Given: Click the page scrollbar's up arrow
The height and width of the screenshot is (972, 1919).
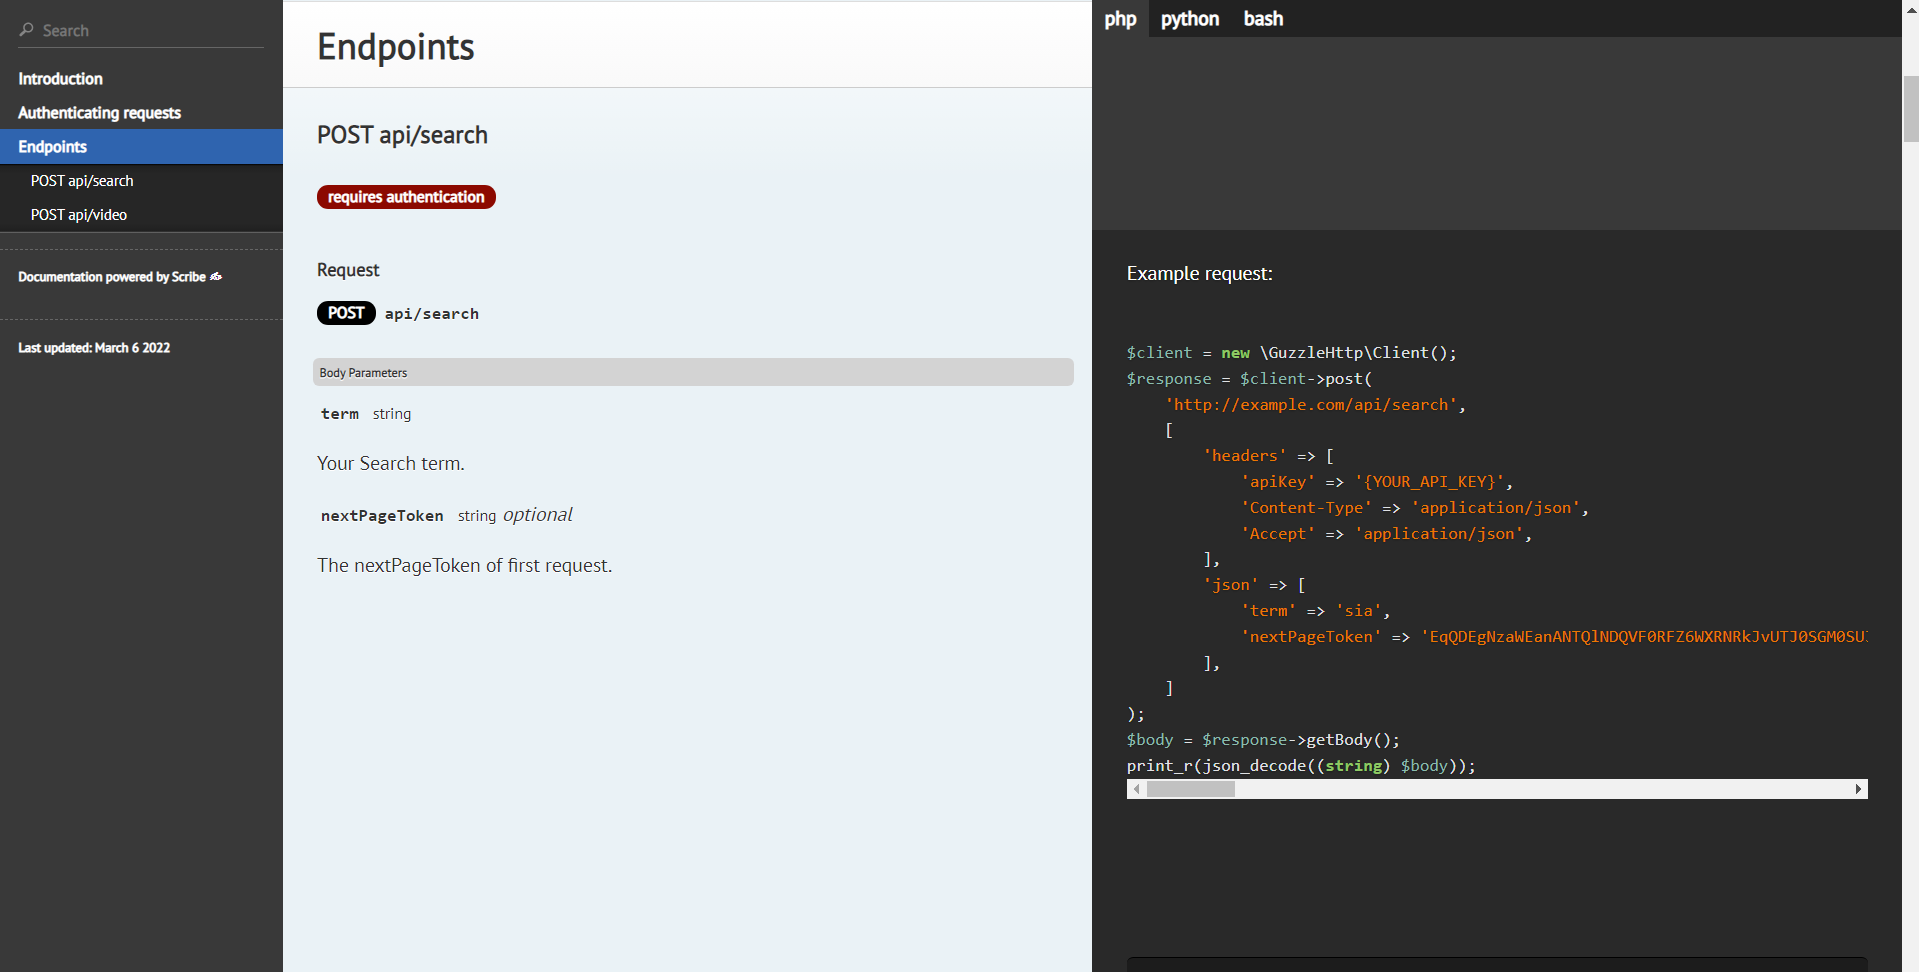Looking at the screenshot, I should [x=1910, y=8].
